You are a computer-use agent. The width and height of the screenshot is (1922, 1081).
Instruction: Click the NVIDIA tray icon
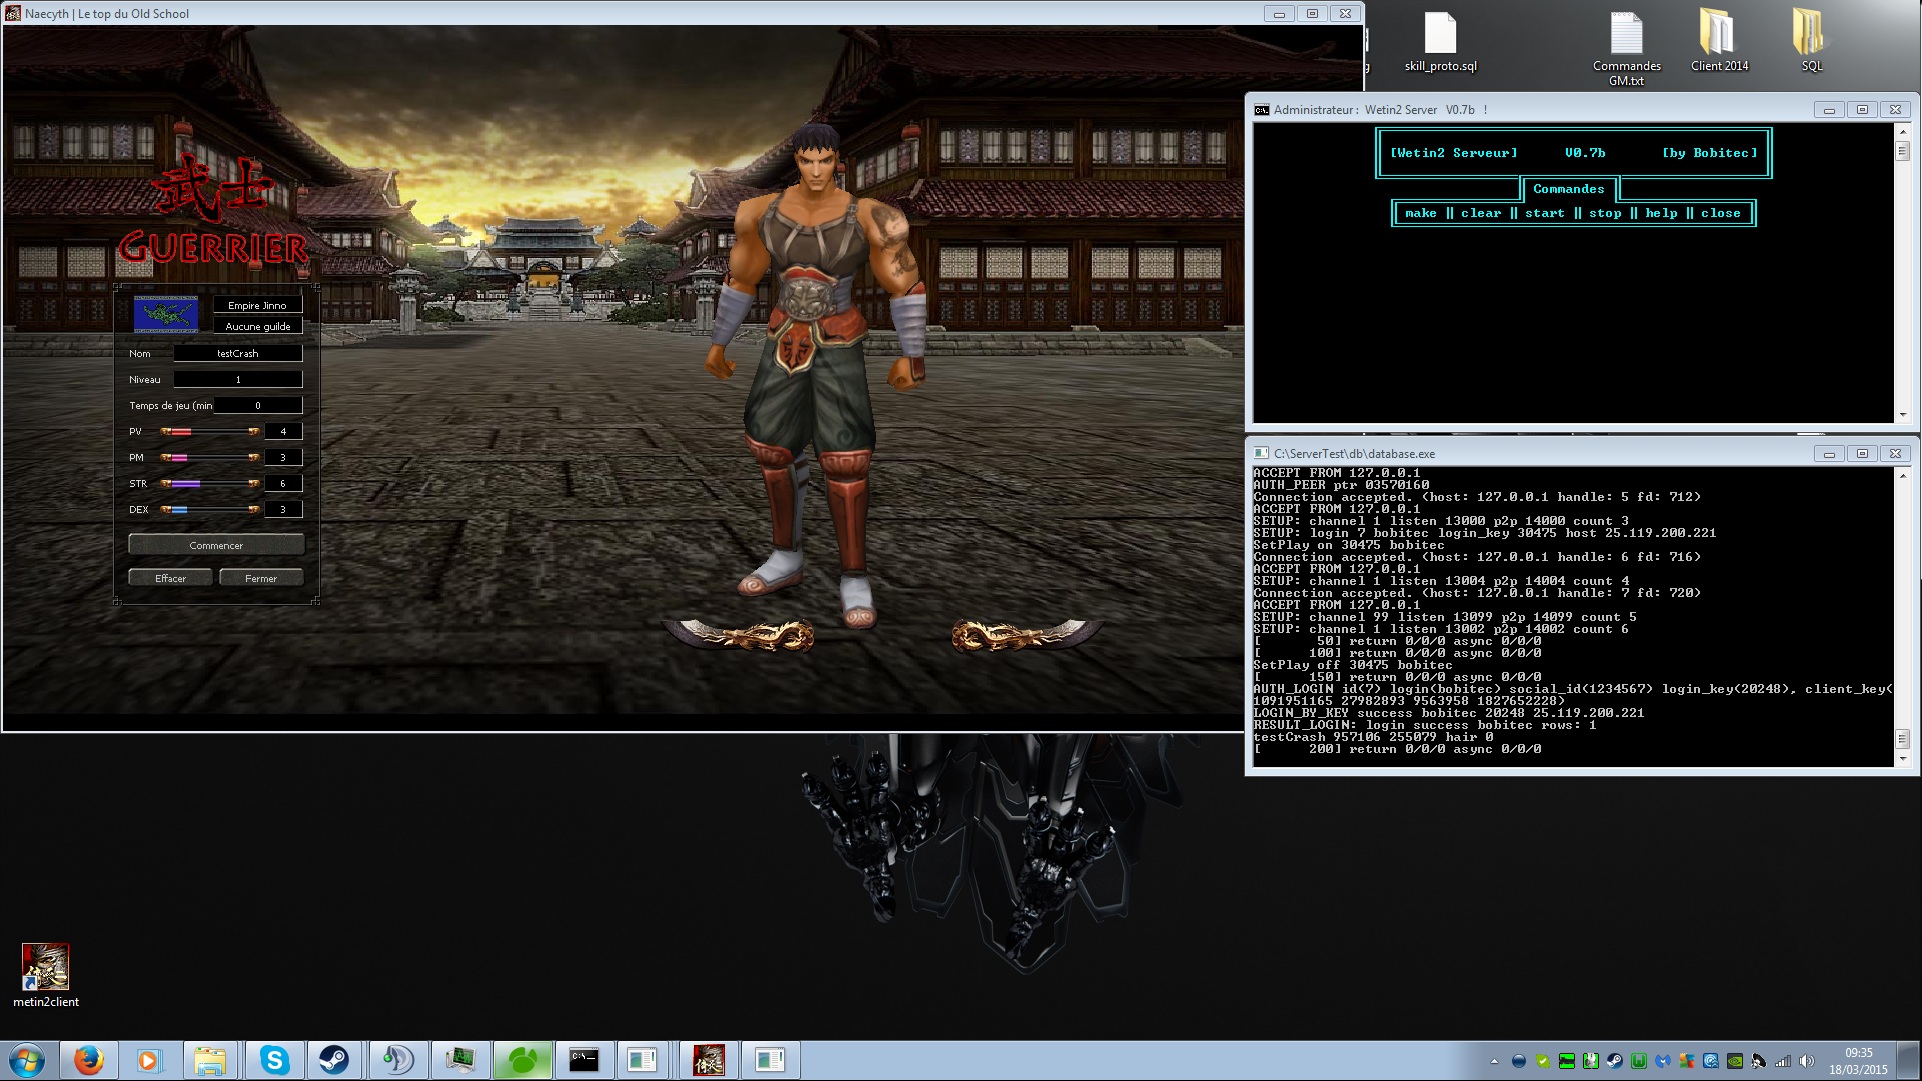pos(1735,1061)
